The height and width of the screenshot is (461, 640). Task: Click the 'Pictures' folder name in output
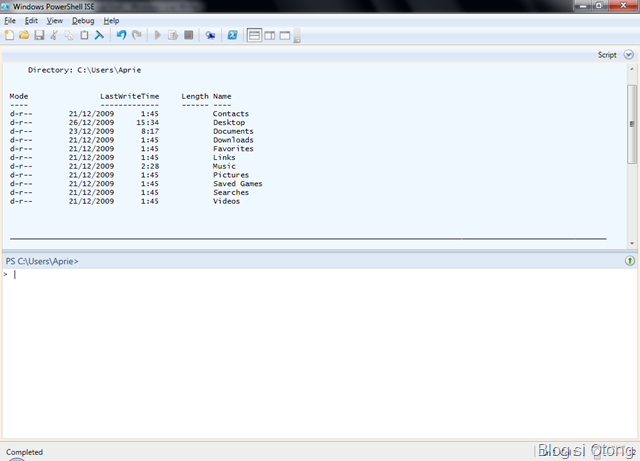pos(231,175)
